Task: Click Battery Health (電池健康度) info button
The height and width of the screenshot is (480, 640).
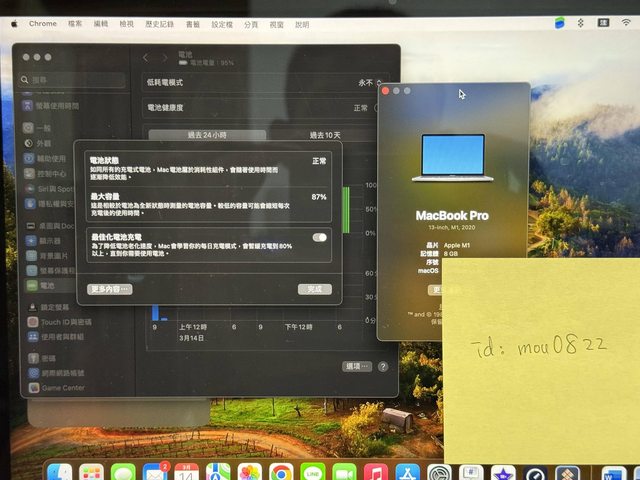Action: coord(377,108)
